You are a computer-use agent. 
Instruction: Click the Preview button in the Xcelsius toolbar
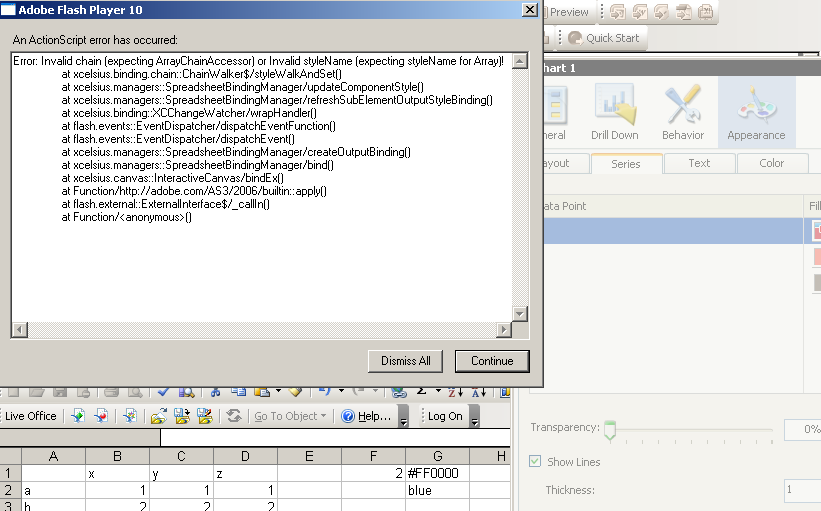pyautogui.click(x=567, y=12)
